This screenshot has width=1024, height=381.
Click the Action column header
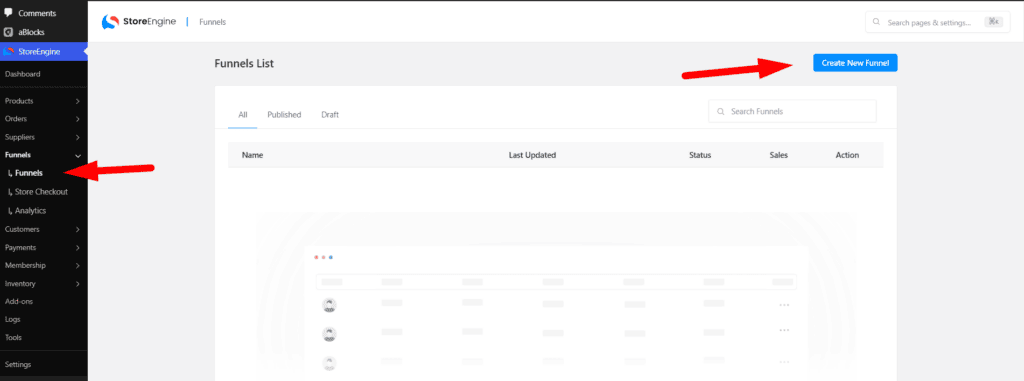(847, 156)
